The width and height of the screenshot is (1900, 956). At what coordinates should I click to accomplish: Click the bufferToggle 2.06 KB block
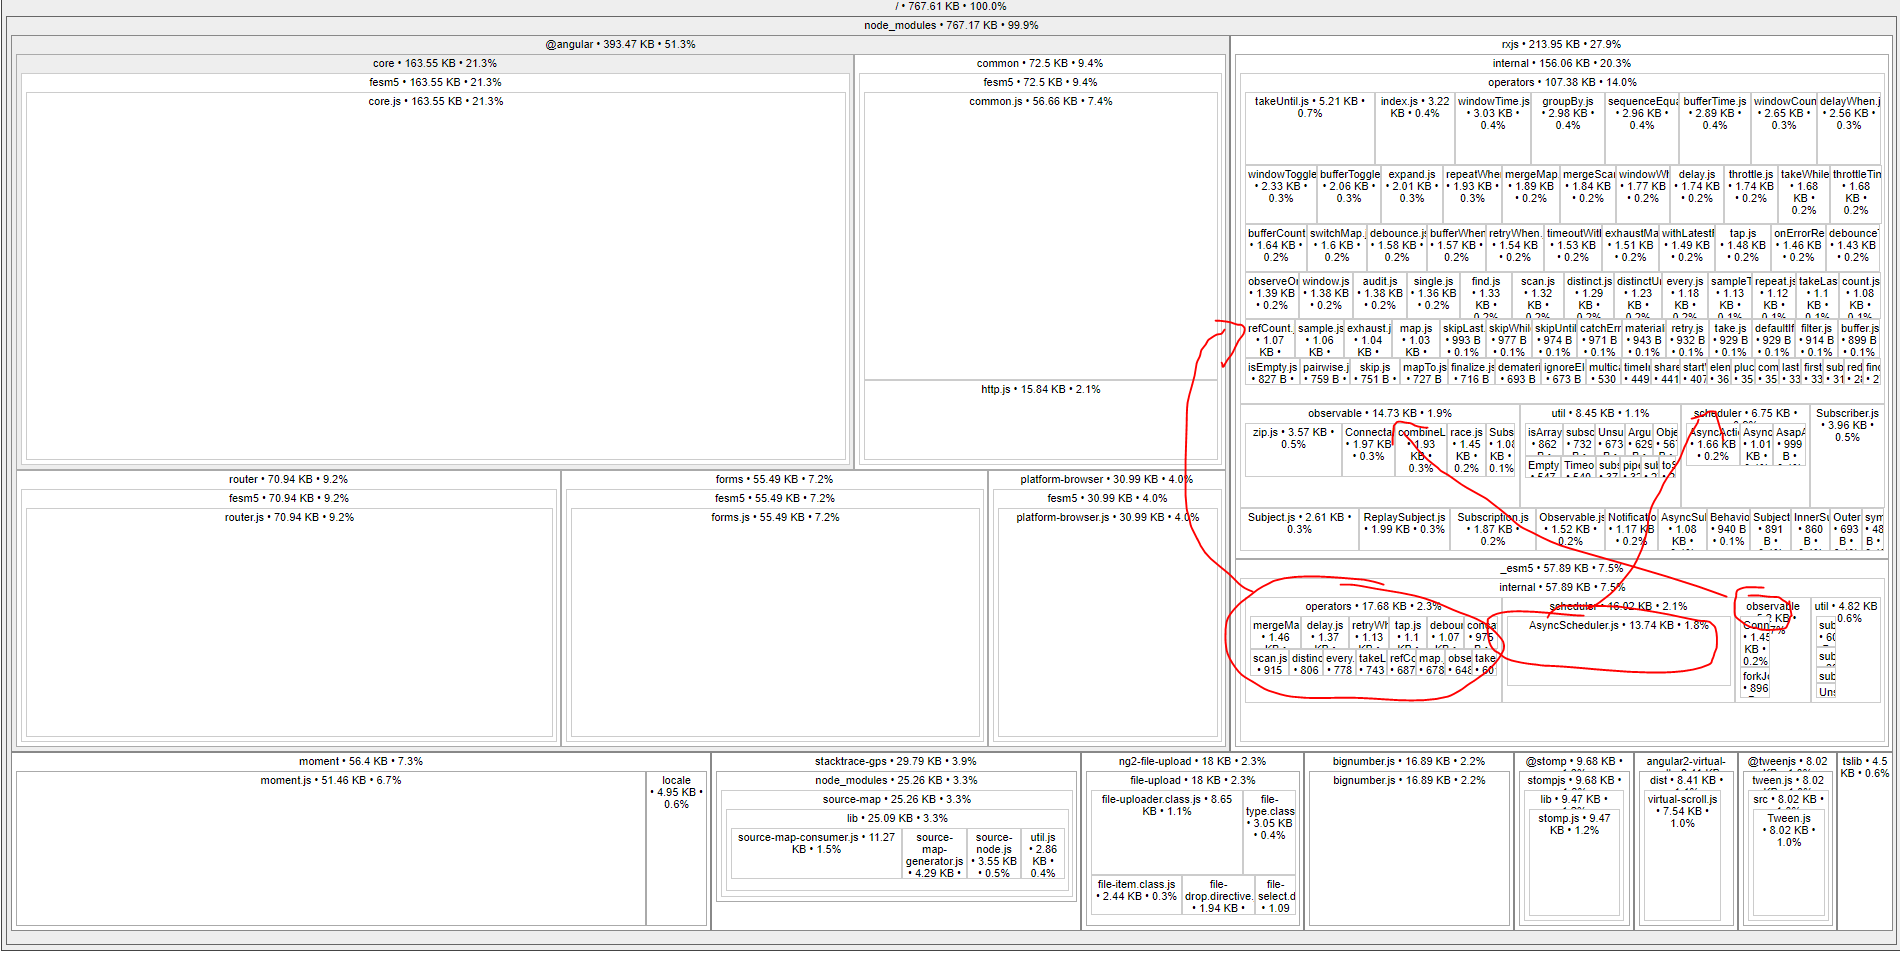pos(1349,194)
